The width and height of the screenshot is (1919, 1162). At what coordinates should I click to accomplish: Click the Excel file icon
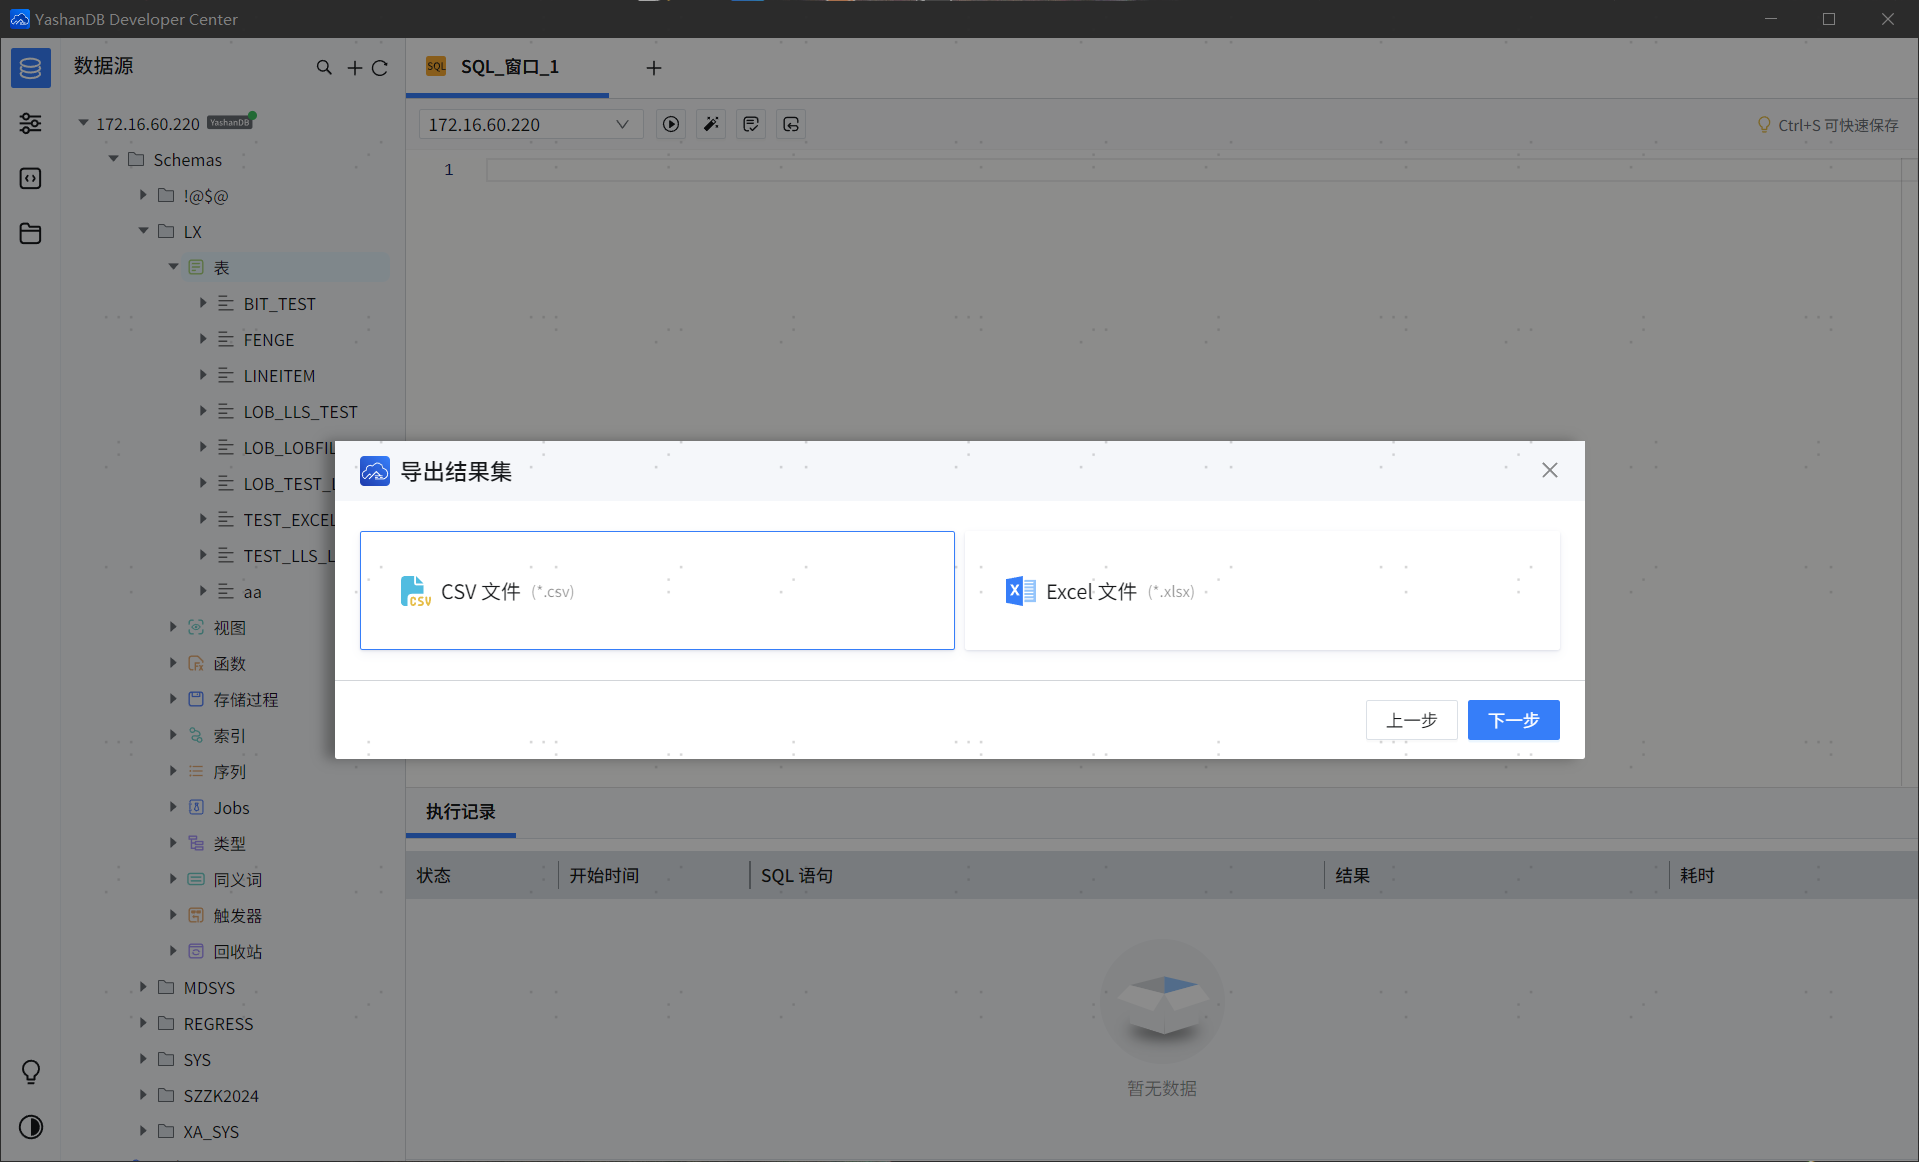1020,591
